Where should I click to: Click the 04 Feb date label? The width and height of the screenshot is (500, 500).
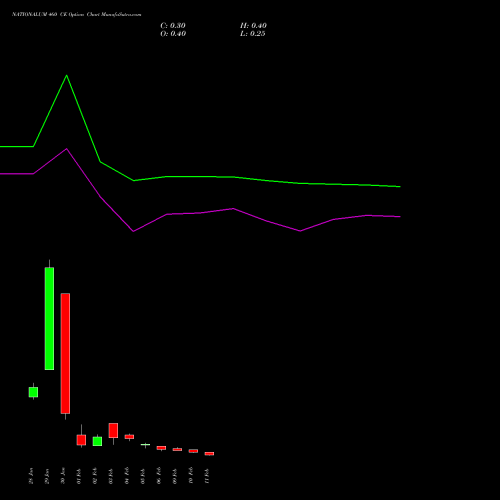click(127, 476)
